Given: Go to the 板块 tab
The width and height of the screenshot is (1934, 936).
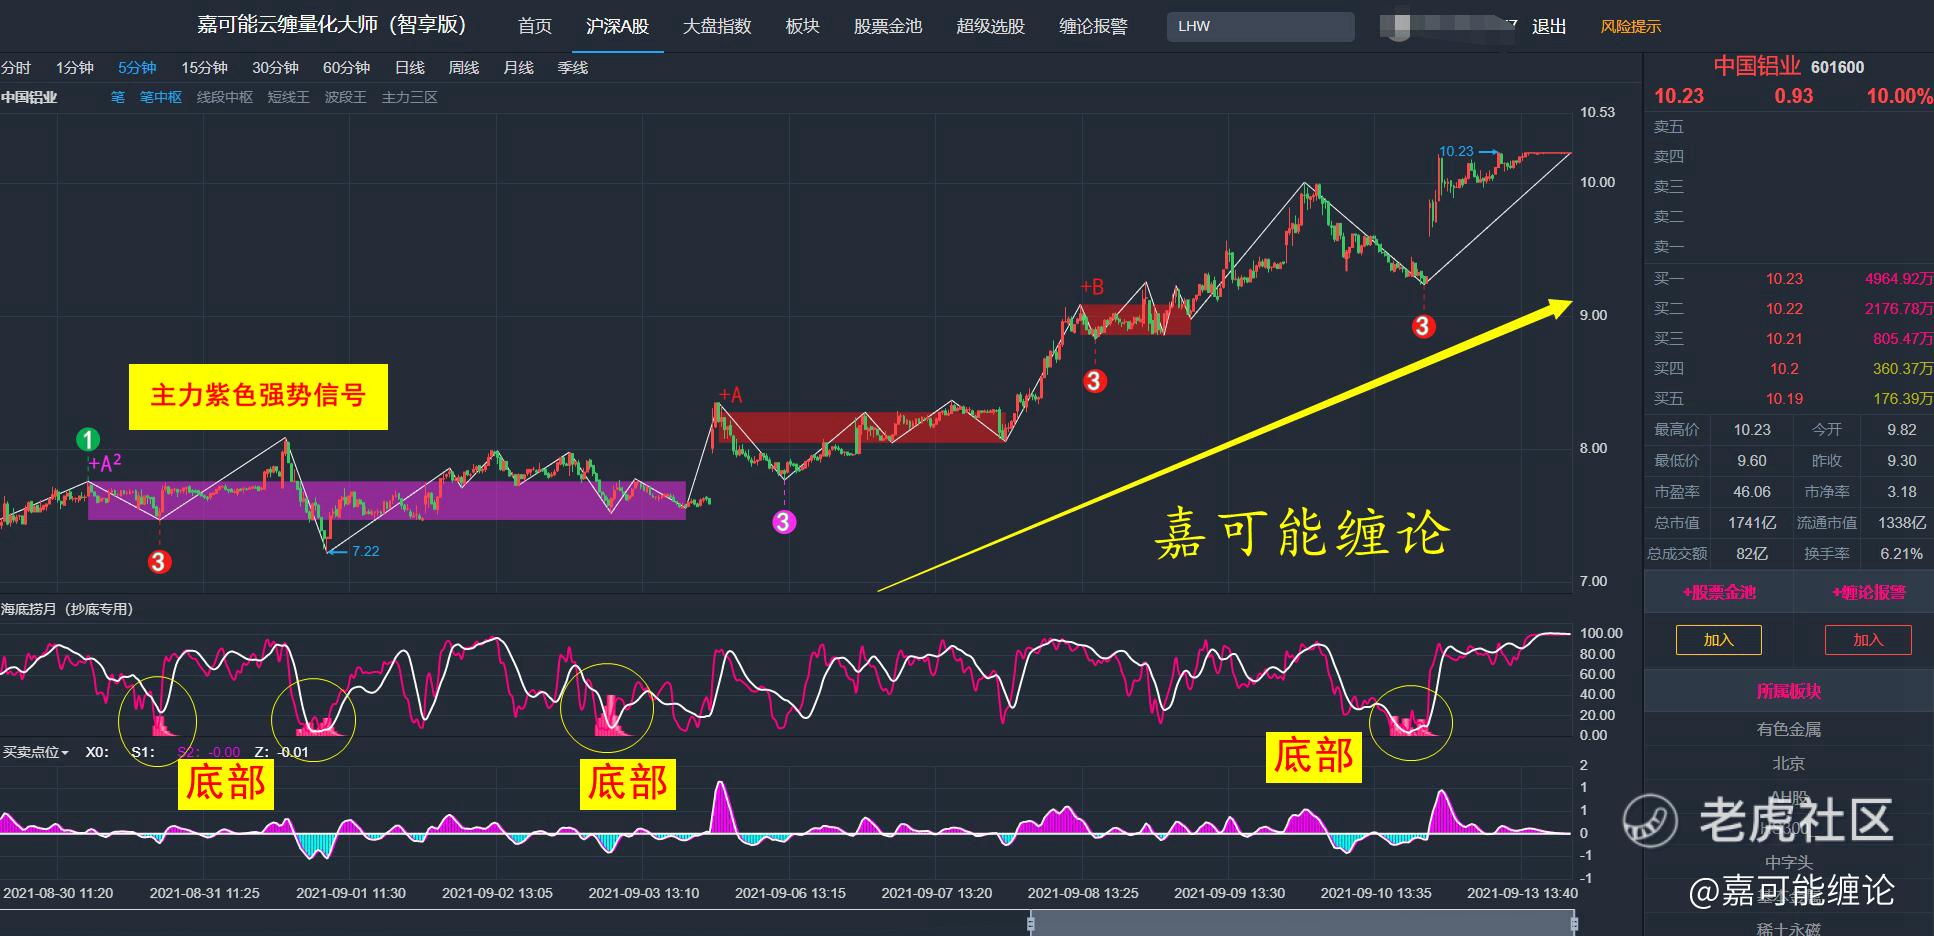Looking at the screenshot, I should [802, 26].
